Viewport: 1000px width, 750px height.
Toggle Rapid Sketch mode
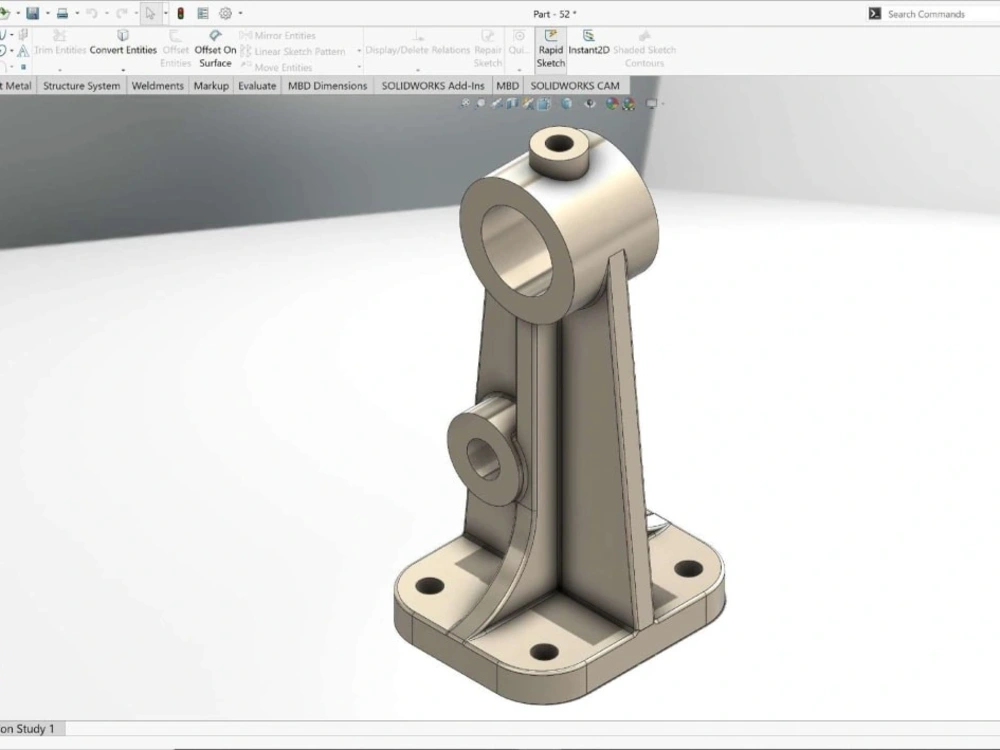550,49
